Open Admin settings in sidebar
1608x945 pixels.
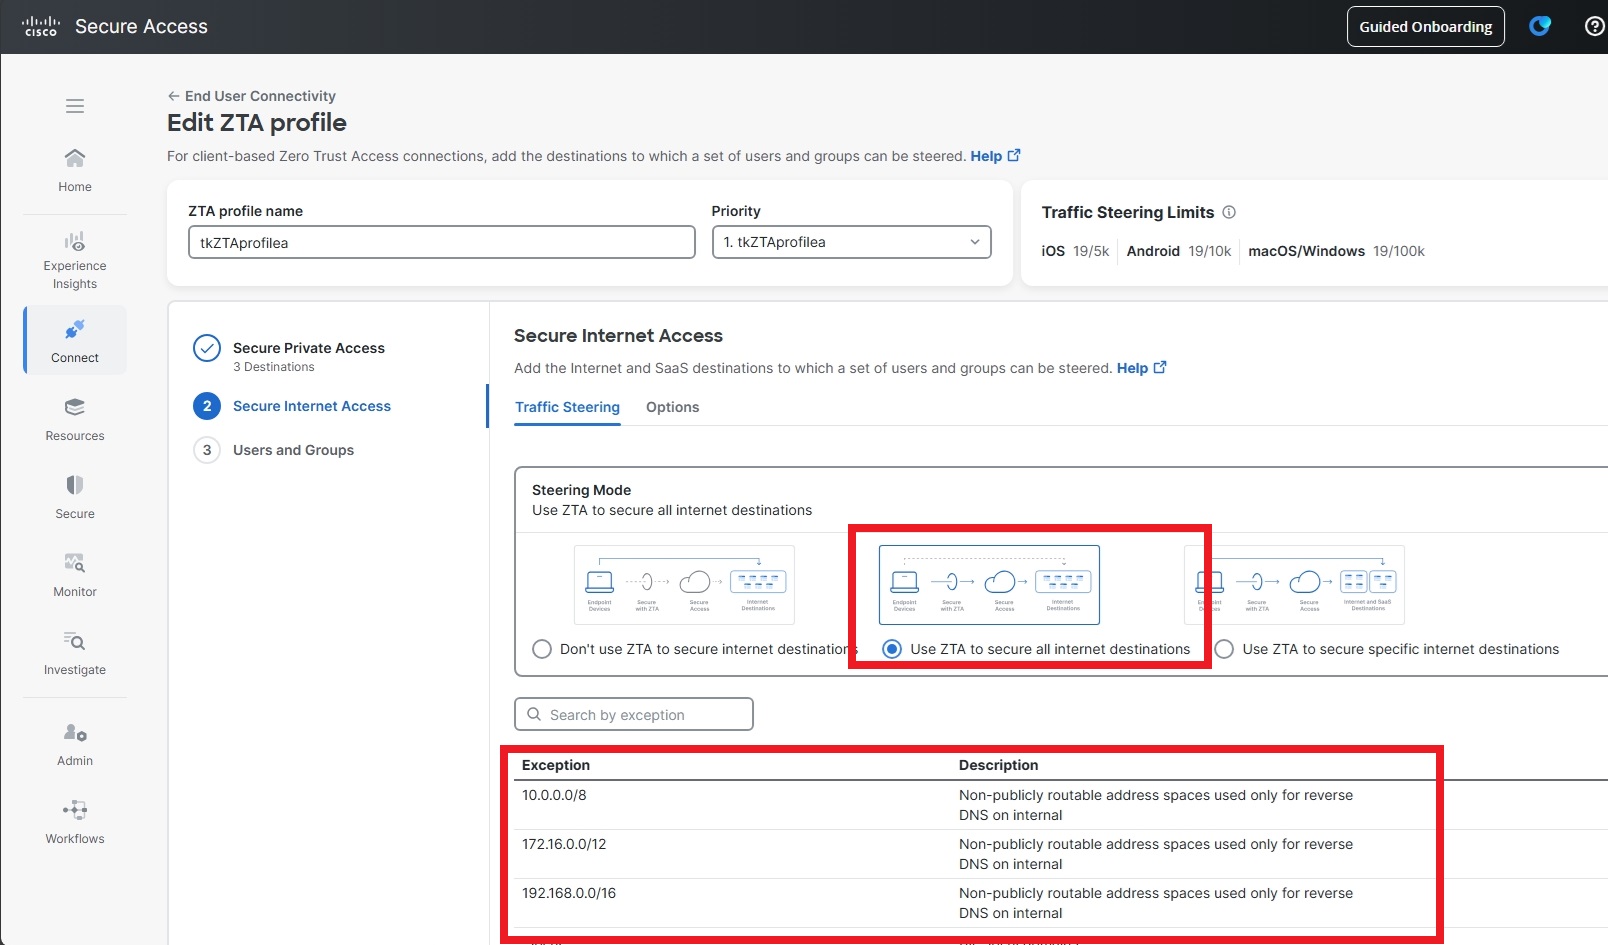click(75, 744)
